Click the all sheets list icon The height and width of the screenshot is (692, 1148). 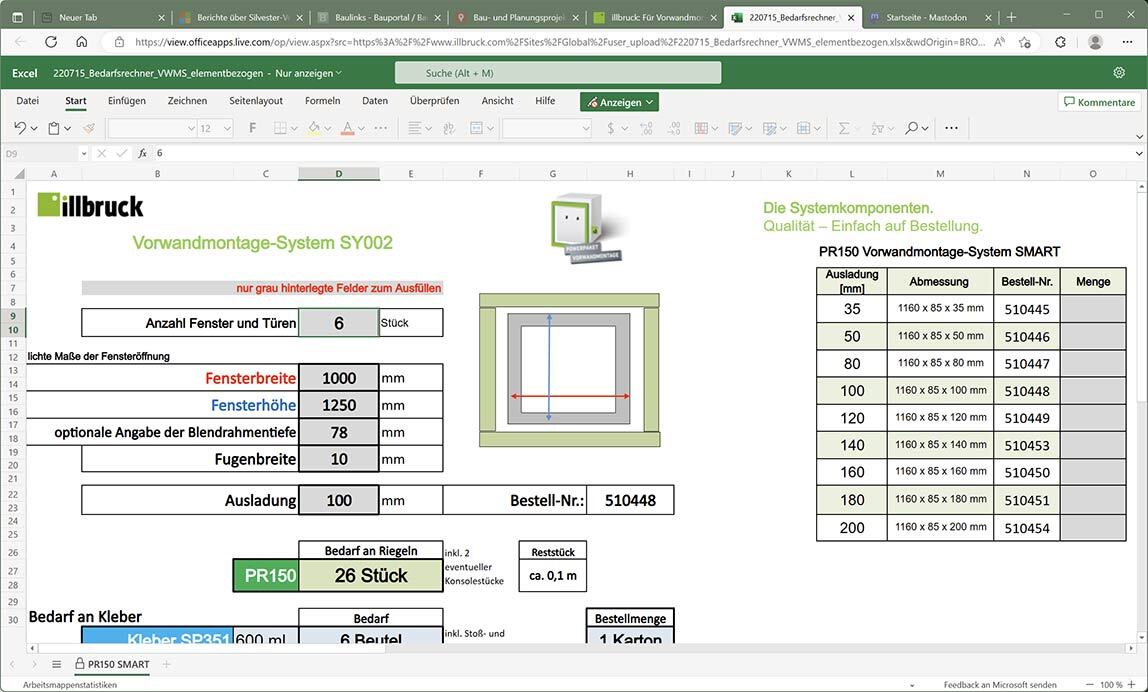(56, 664)
